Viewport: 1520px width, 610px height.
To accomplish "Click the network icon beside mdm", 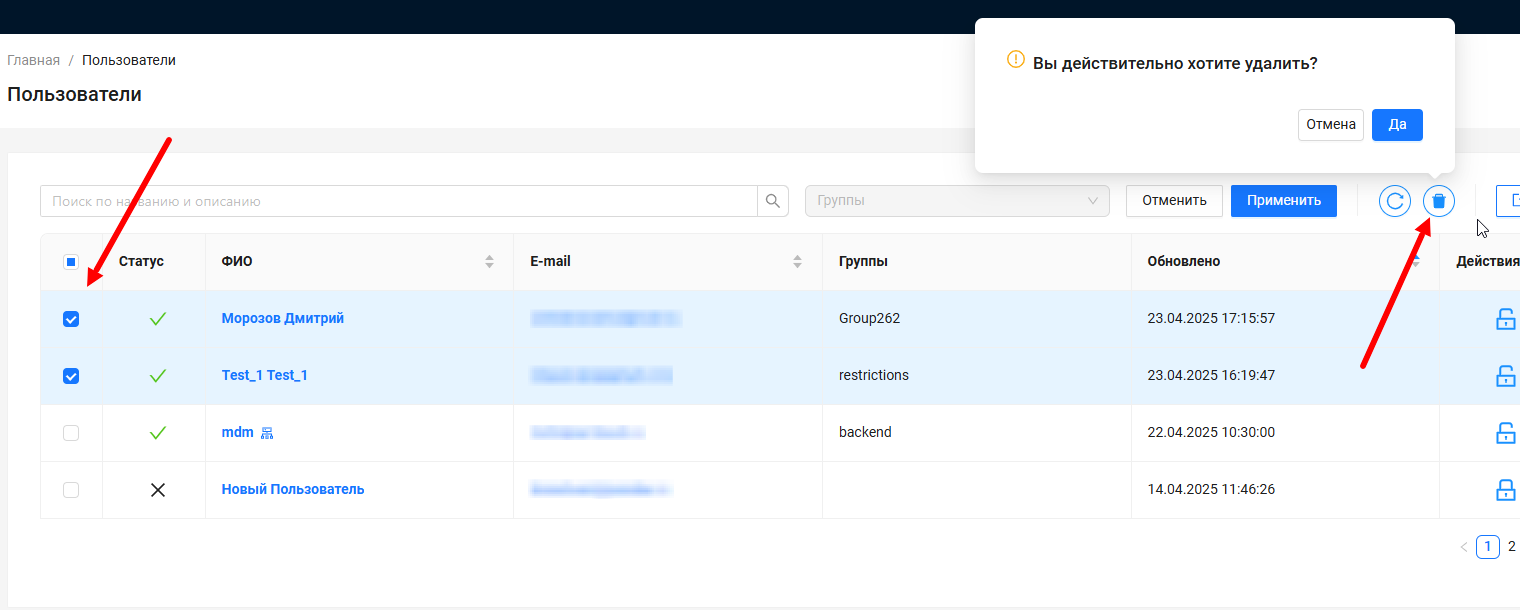I will tap(267, 433).
